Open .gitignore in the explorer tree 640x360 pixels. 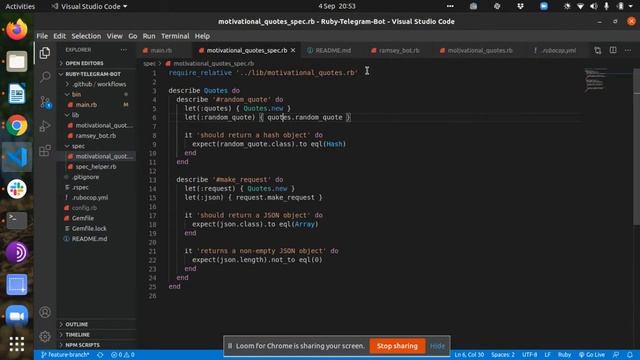85,177
